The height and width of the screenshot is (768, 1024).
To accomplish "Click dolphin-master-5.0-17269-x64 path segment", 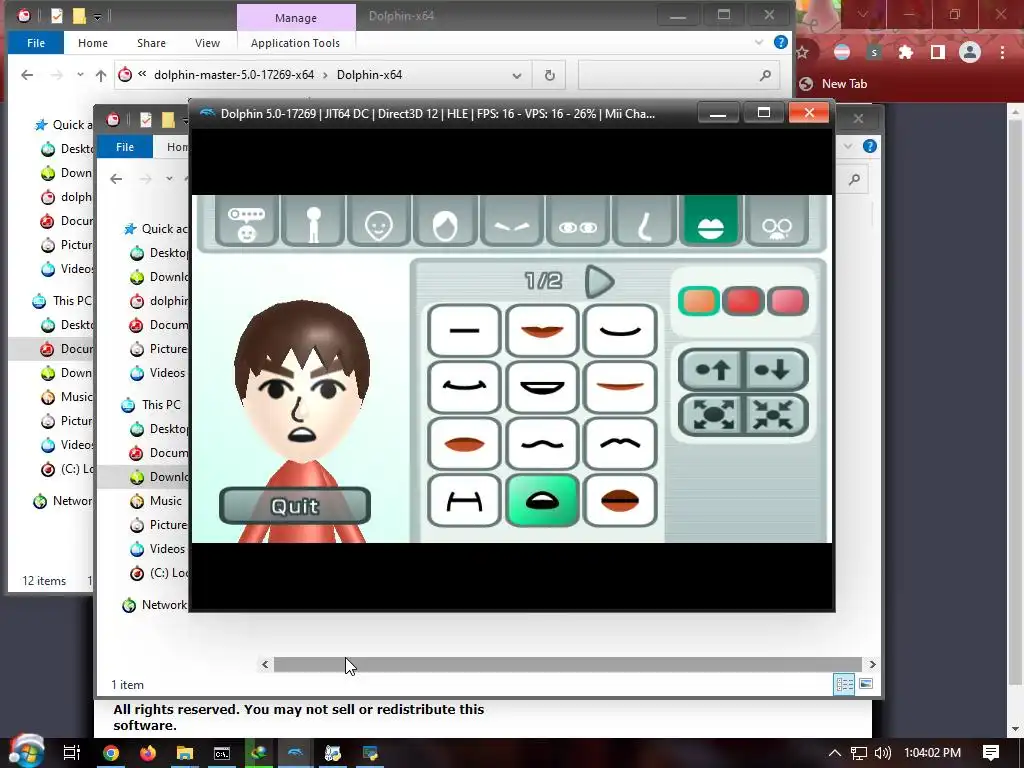I will (x=234, y=75).
